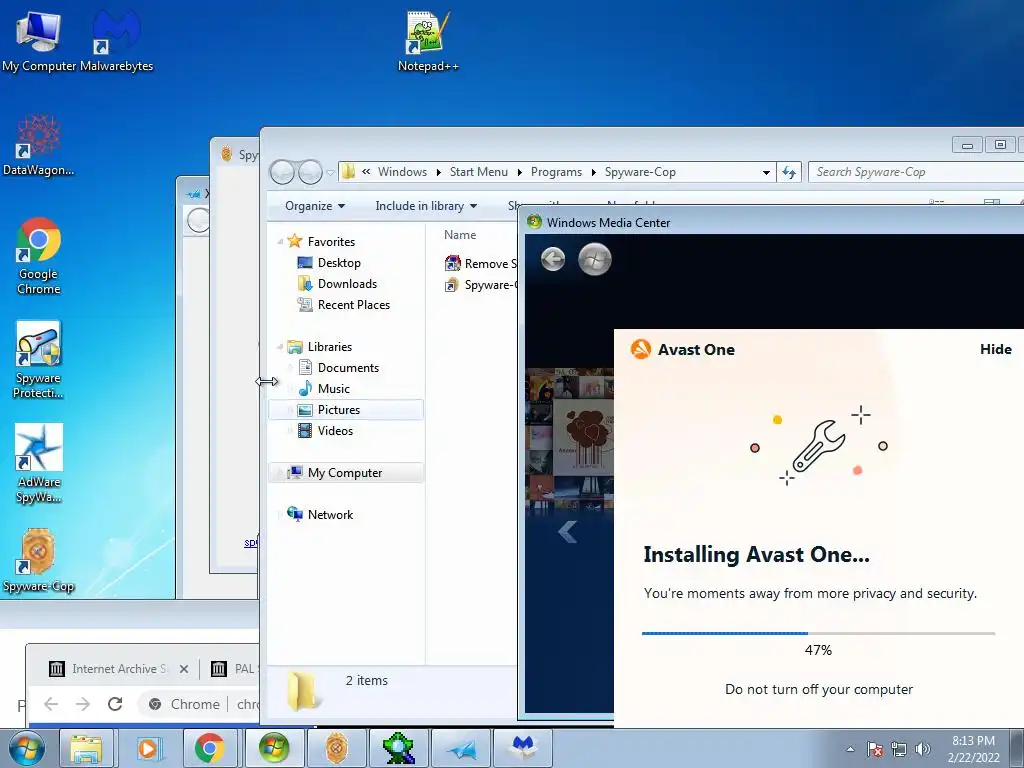Open the Include in library dropdown
The height and width of the screenshot is (768, 1024).
[x=426, y=206]
